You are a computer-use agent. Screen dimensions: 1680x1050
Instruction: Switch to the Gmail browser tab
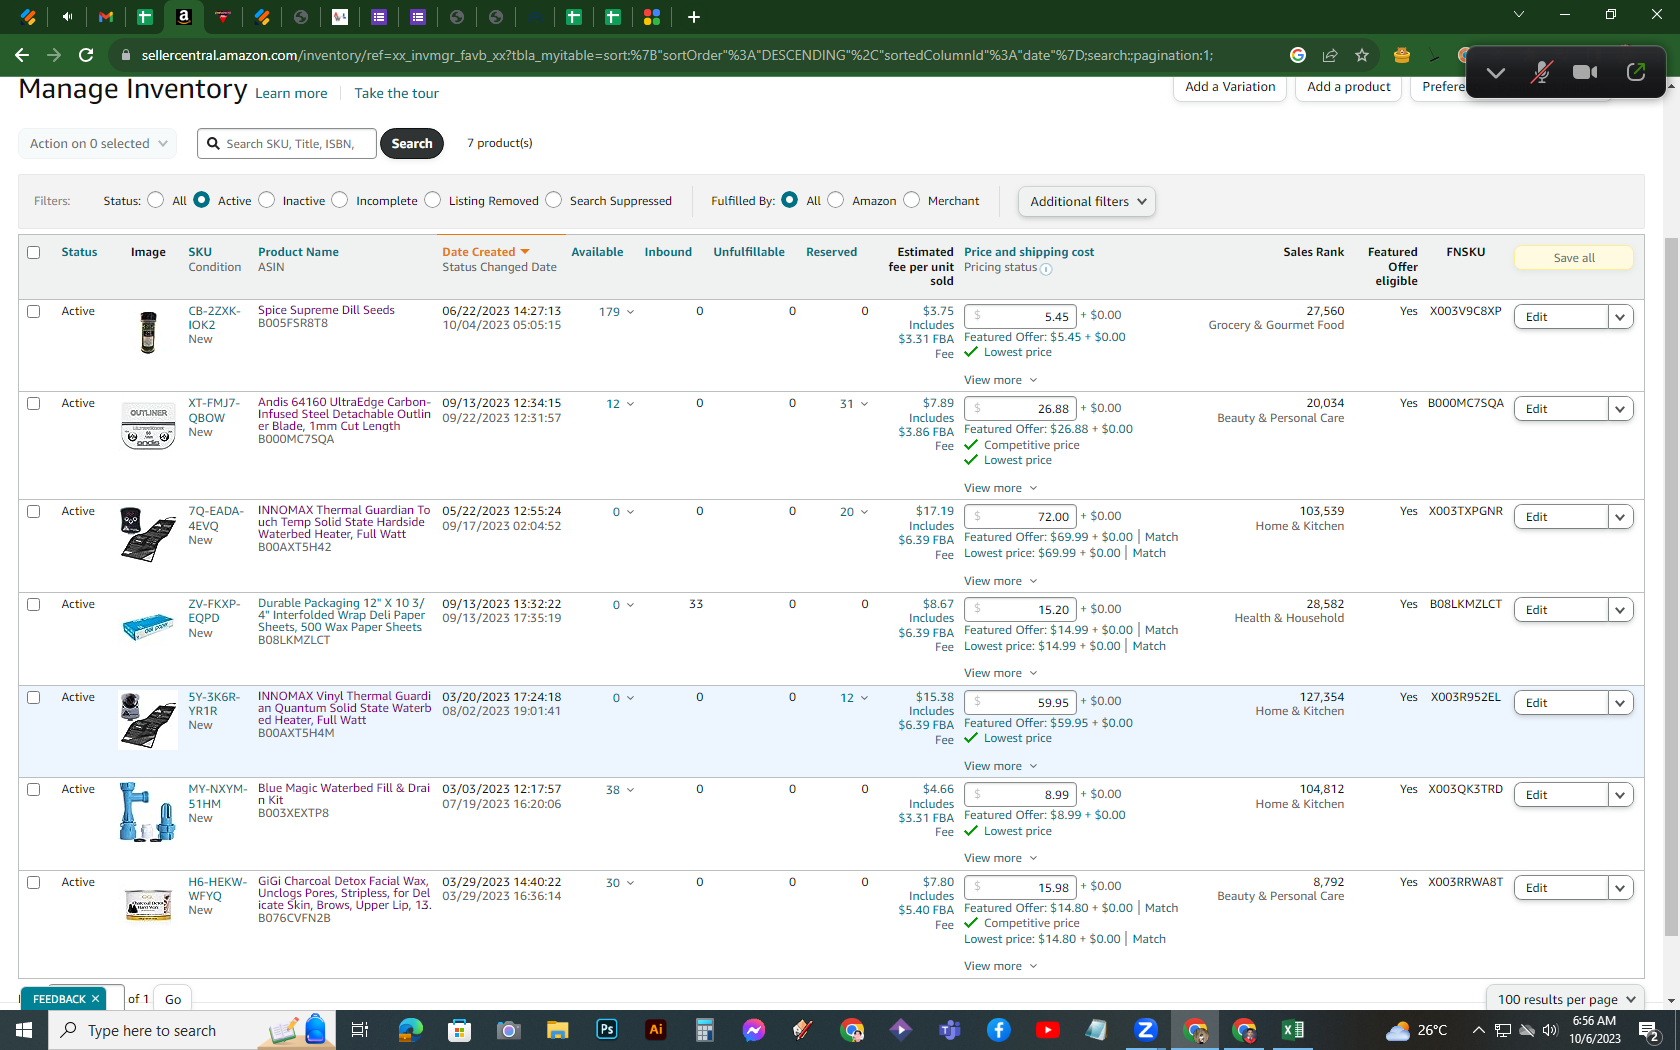click(x=106, y=17)
